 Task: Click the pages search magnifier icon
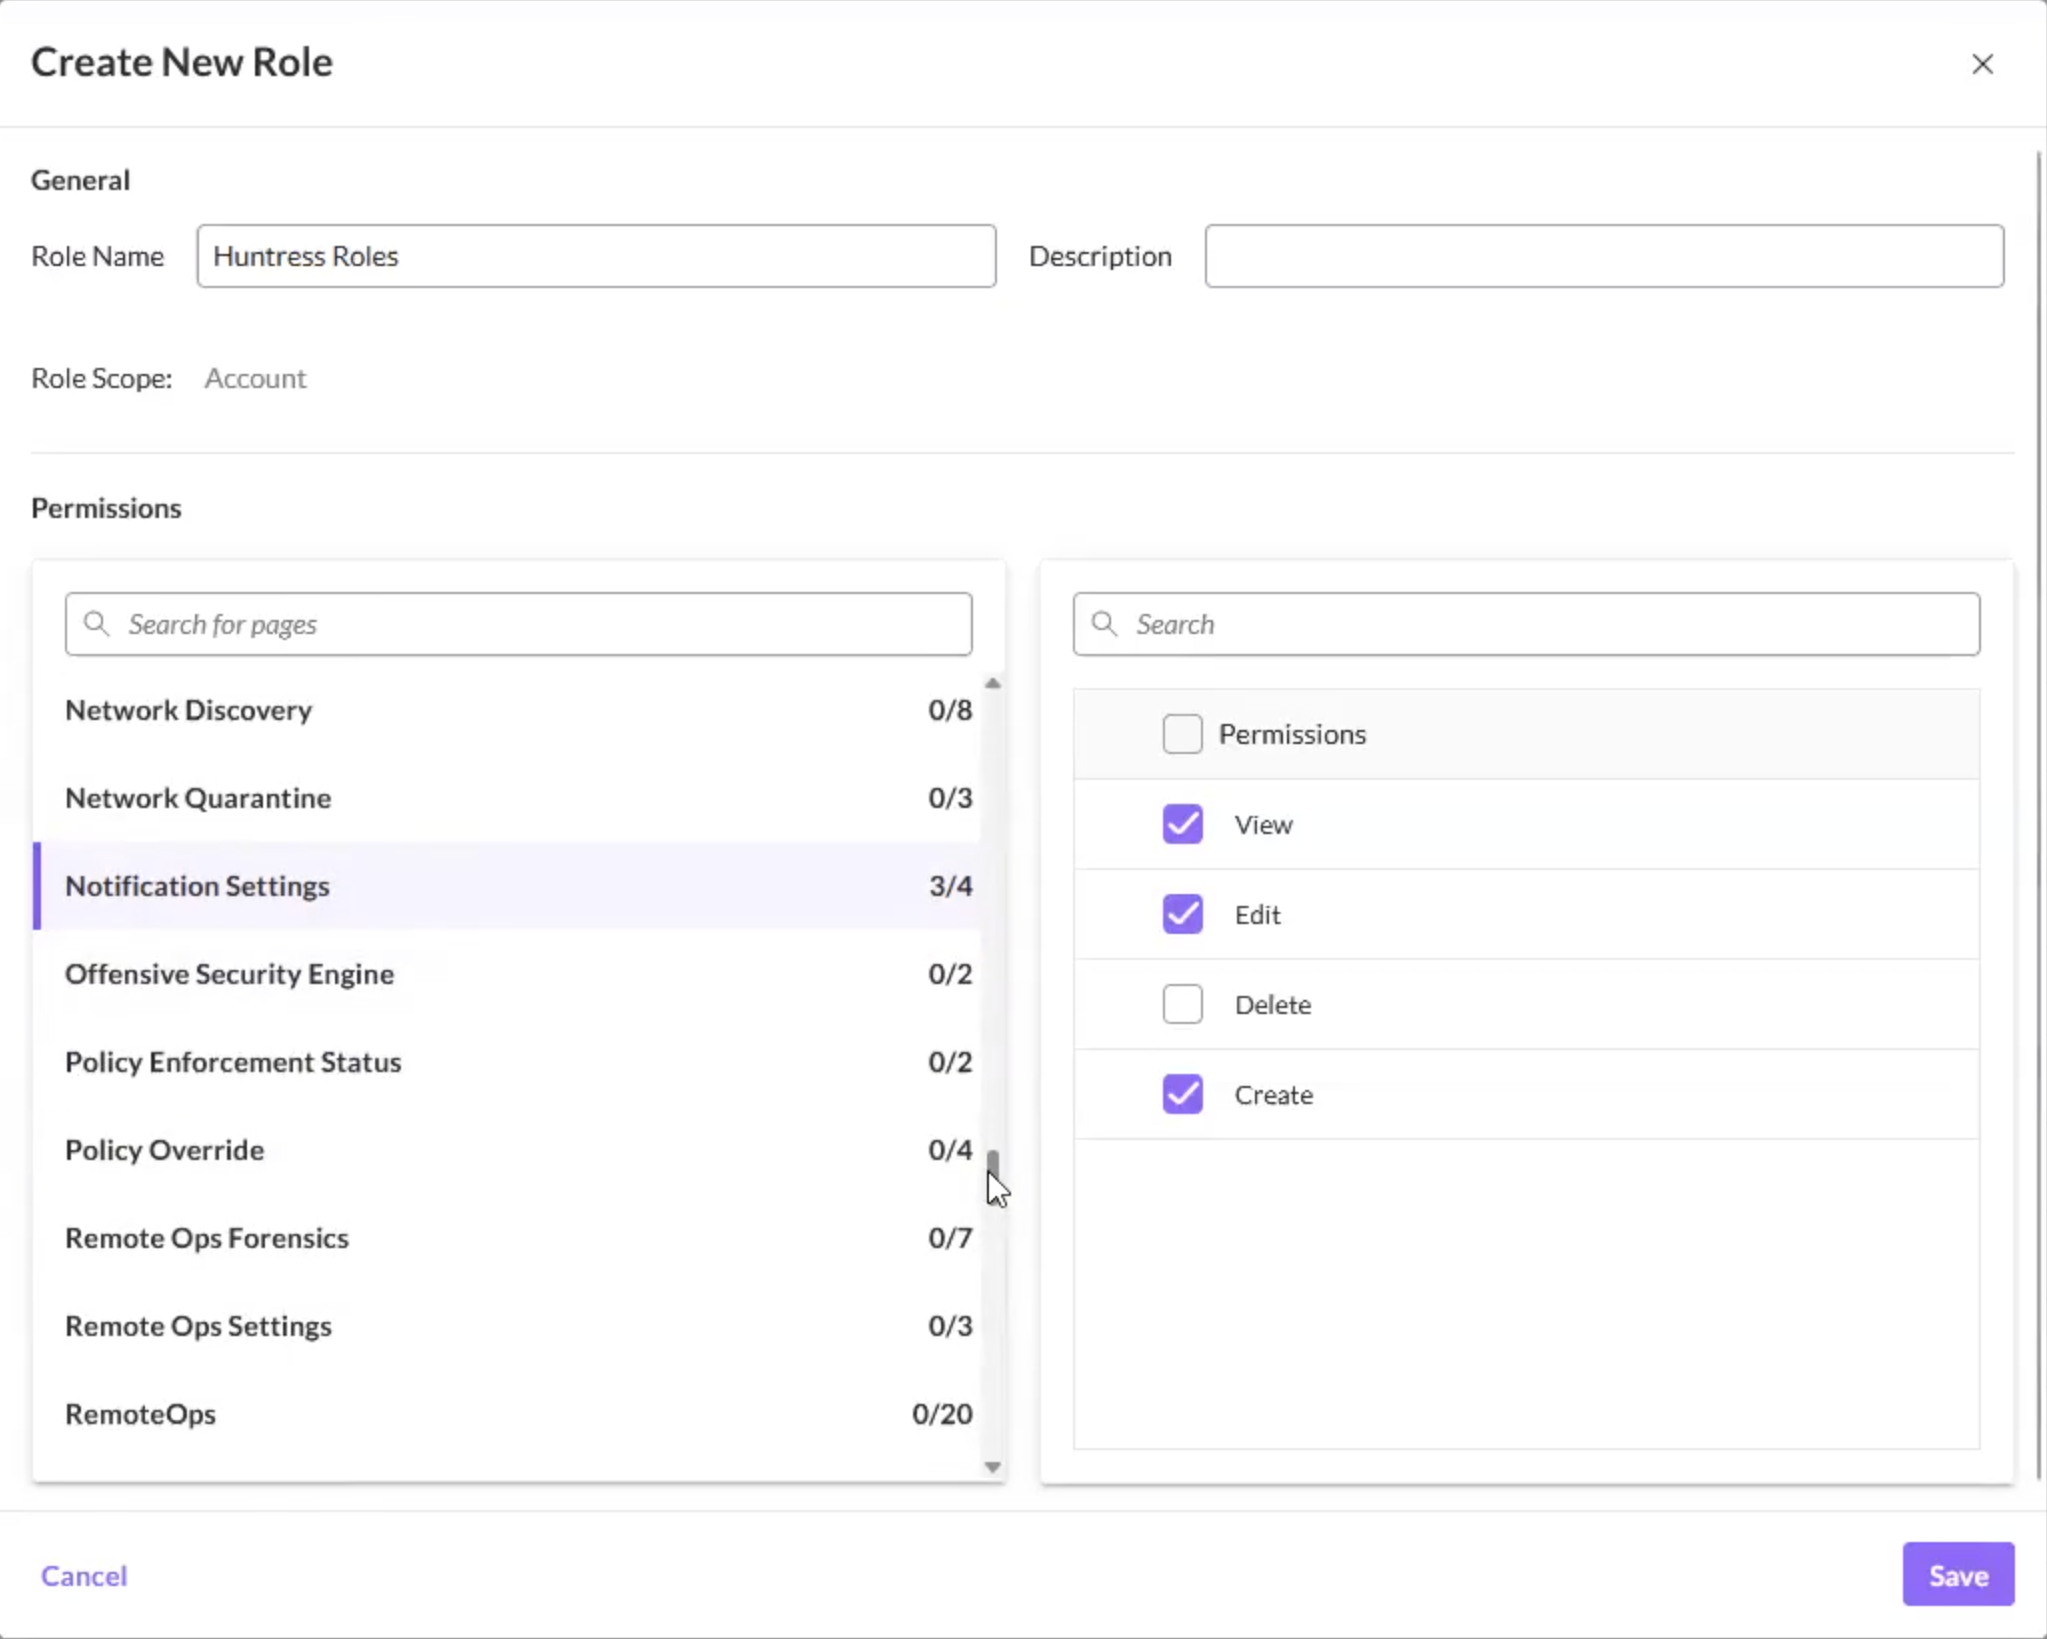(x=96, y=624)
